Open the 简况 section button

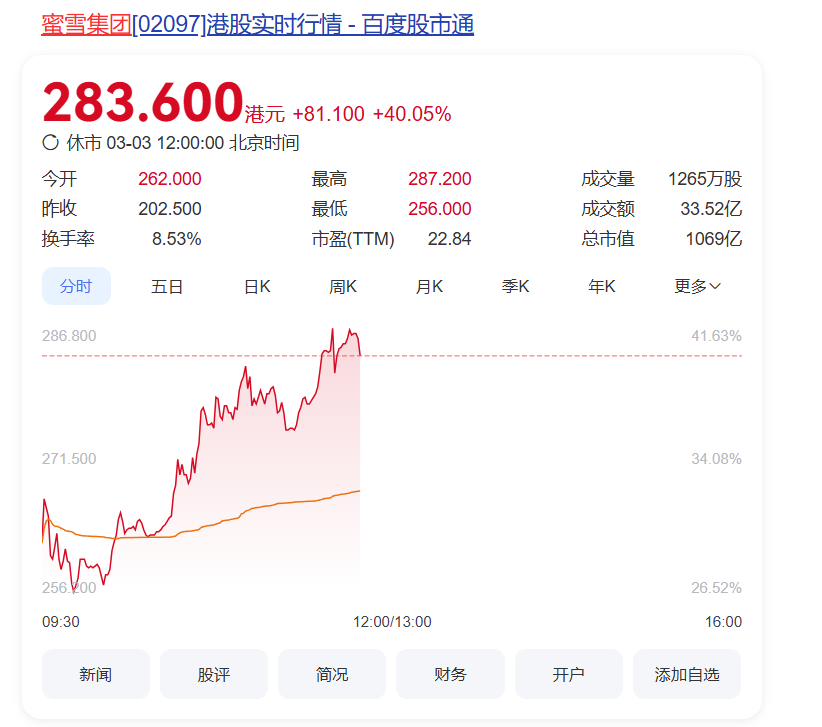point(332,674)
